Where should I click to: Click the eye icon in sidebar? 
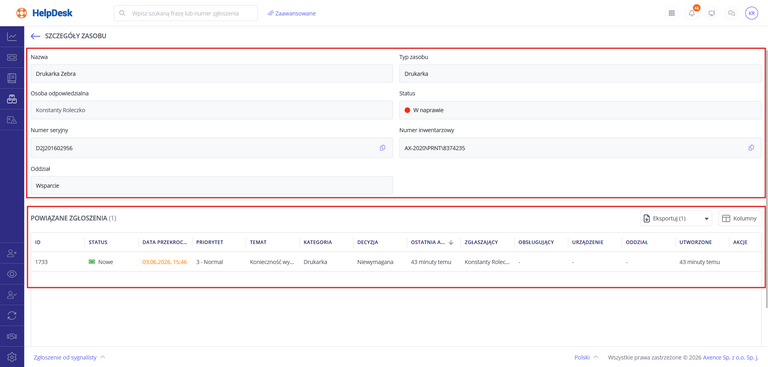coord(12,274)
